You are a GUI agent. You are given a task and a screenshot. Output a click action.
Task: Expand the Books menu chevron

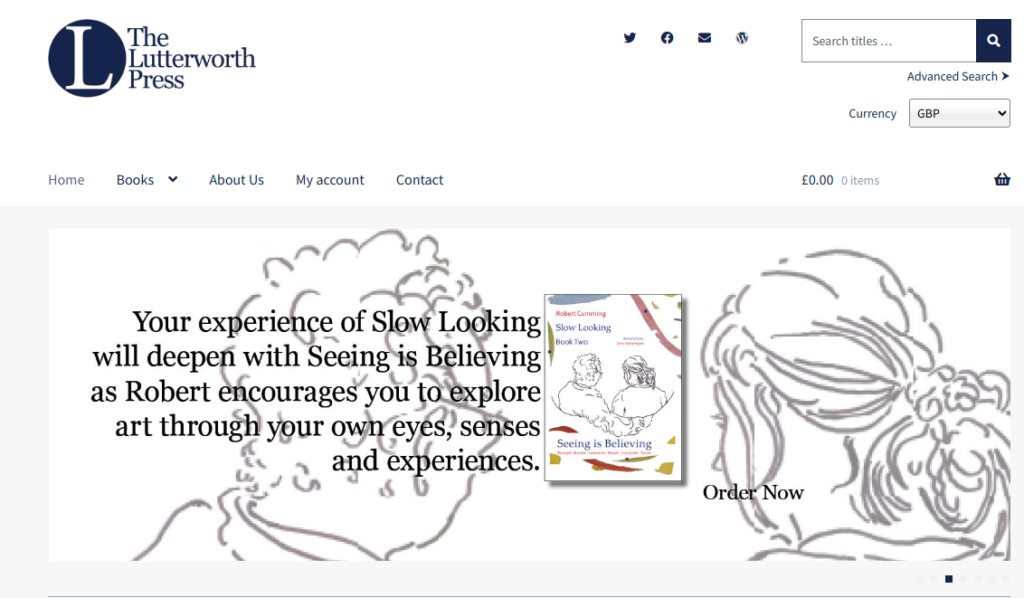[172, 180]
